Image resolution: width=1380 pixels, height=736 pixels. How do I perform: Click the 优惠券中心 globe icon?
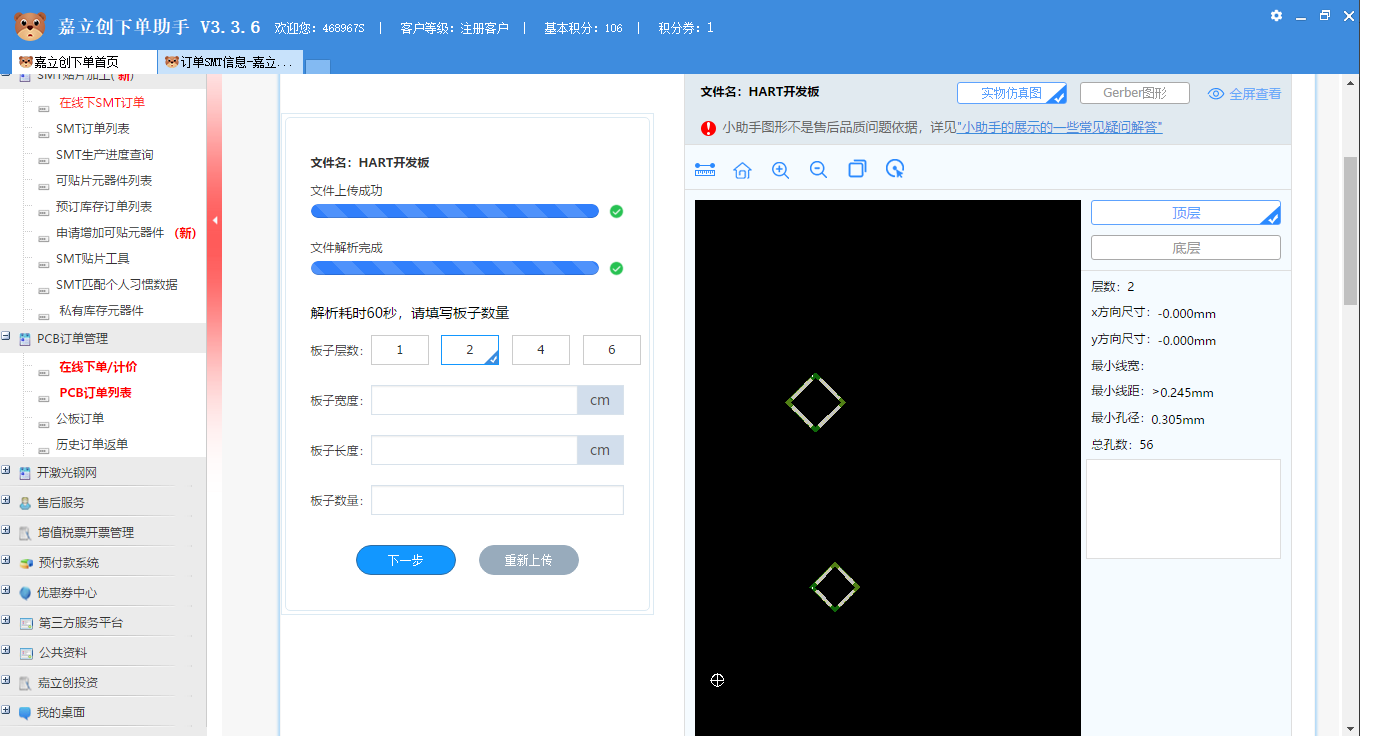click(25, 593)
